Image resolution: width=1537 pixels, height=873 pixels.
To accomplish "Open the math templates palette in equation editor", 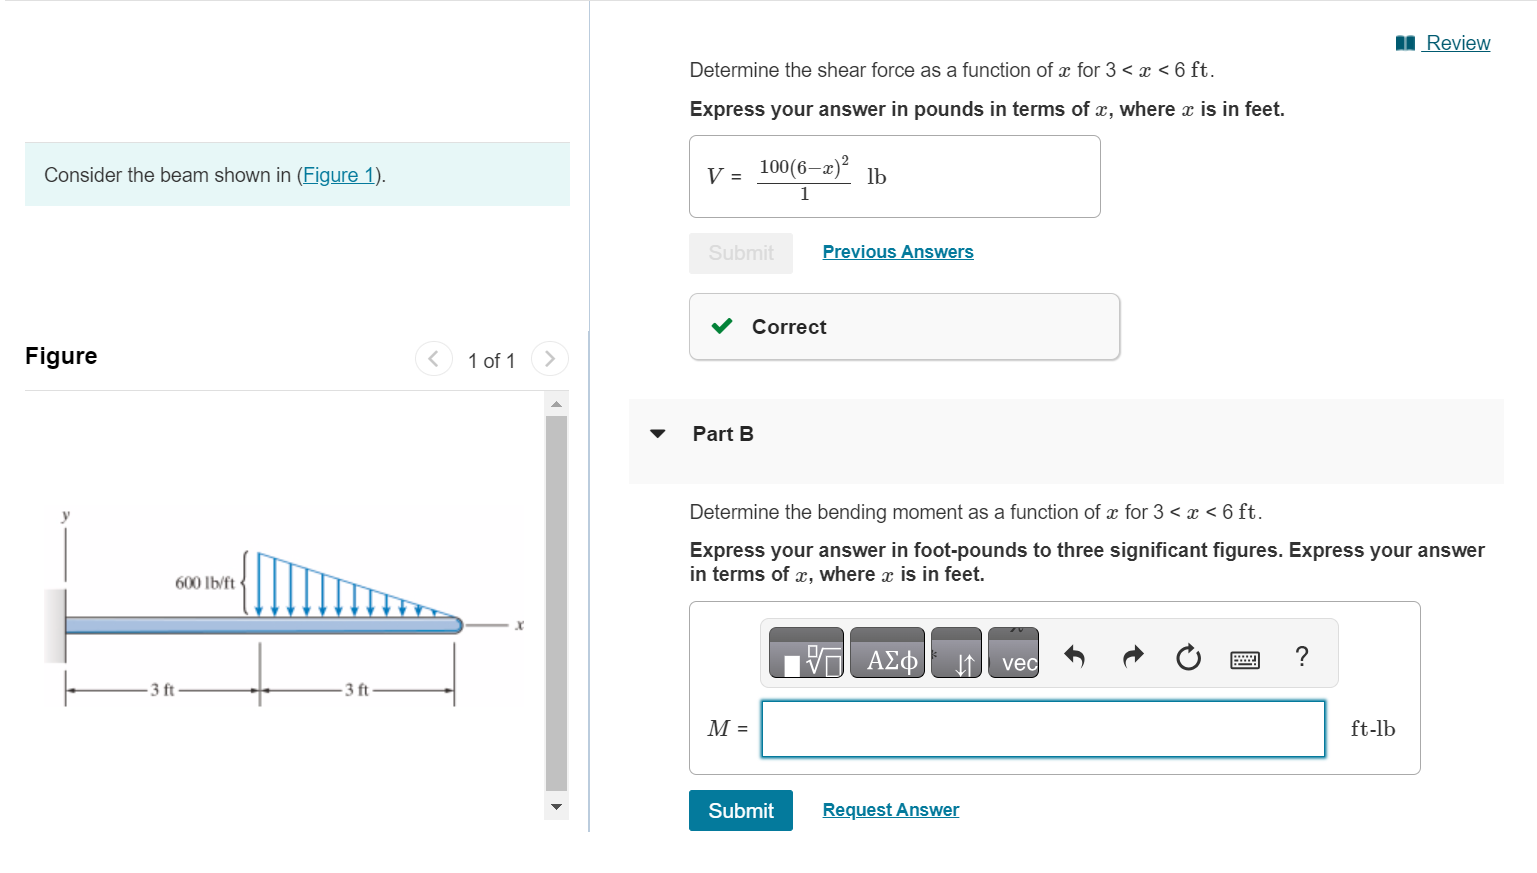I will coord(805,653).
